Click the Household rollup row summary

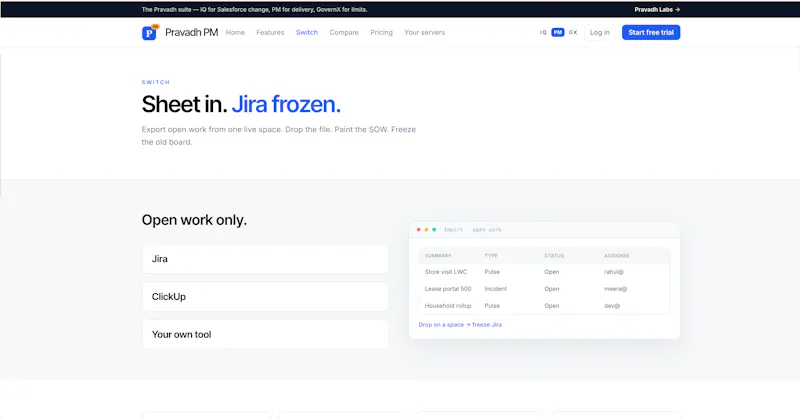448,306
